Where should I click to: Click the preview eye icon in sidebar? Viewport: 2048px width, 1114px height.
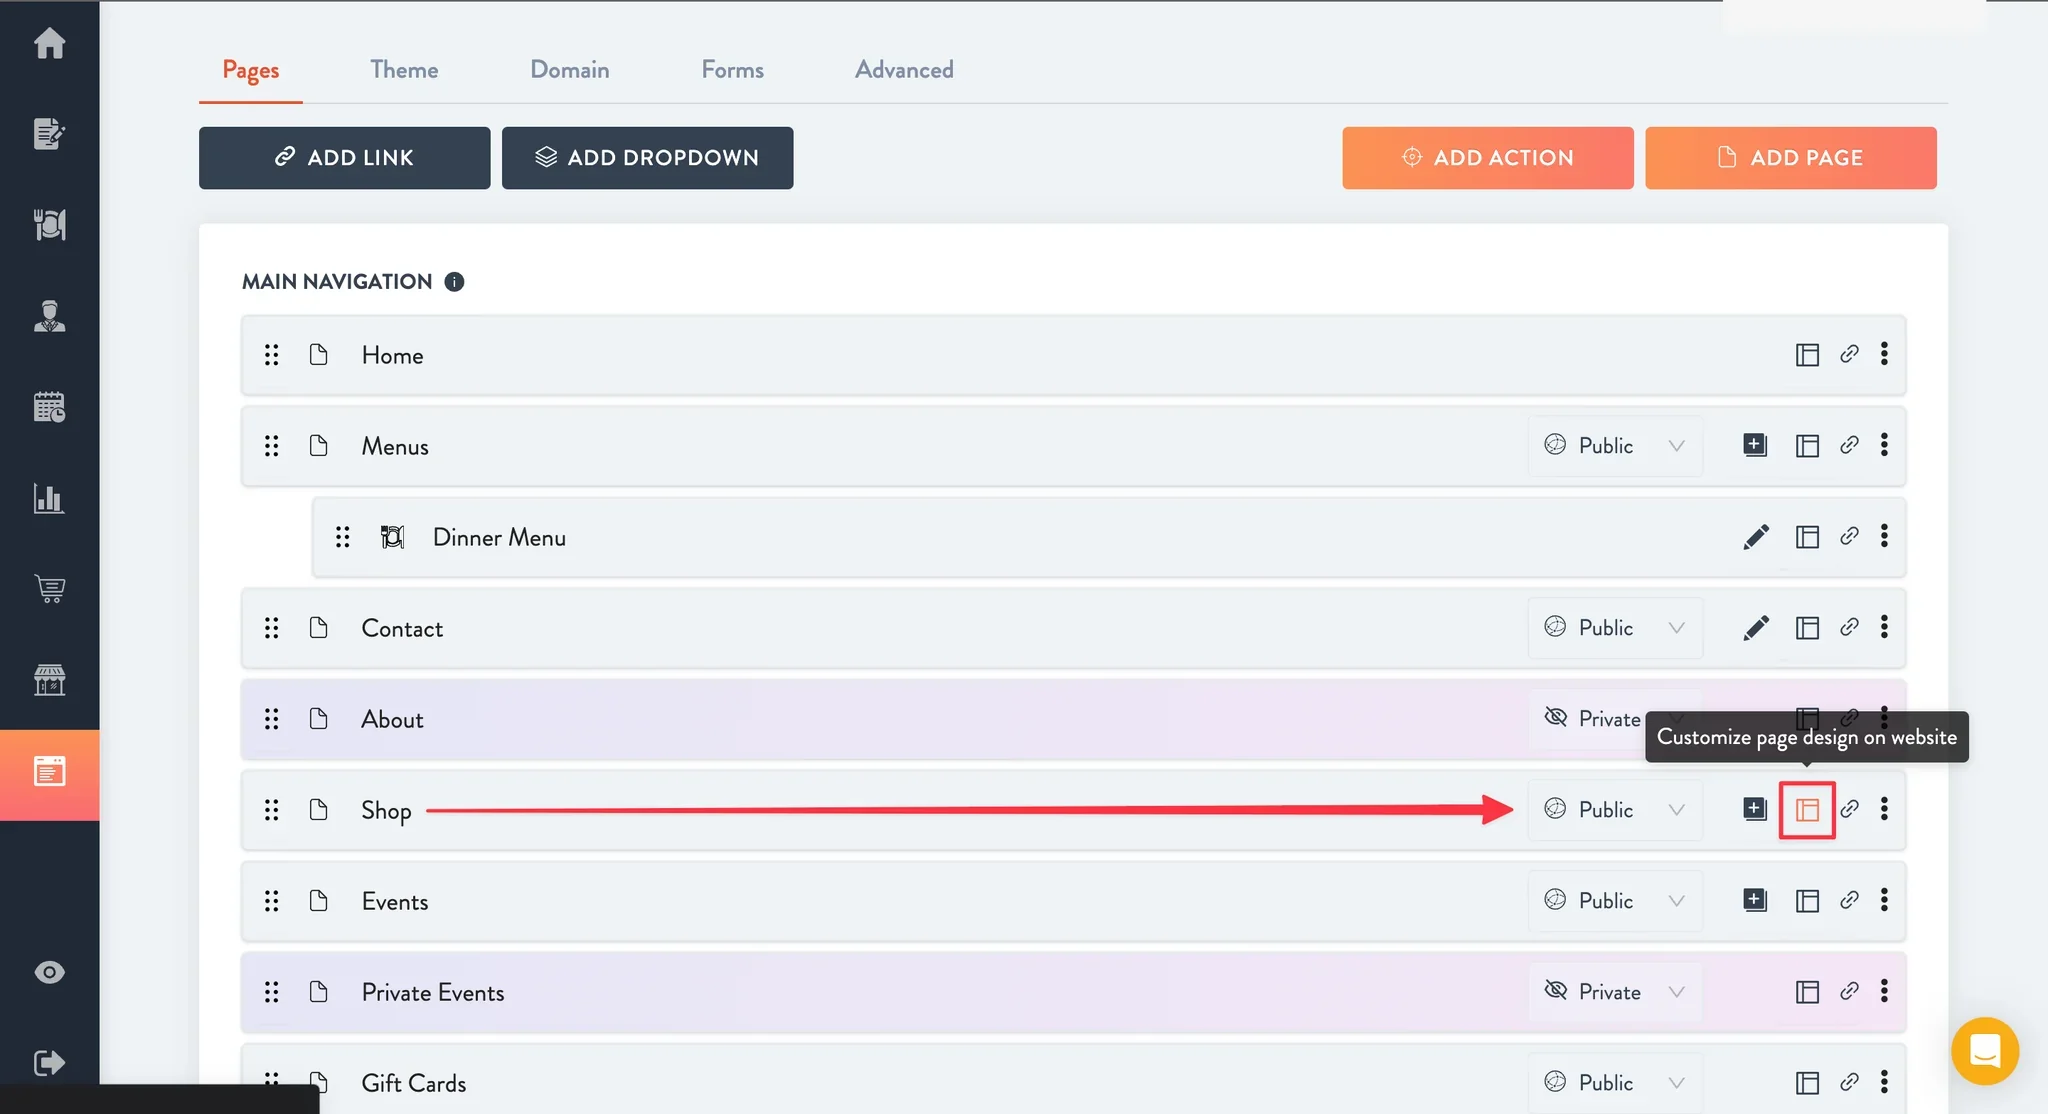point(49,972)
